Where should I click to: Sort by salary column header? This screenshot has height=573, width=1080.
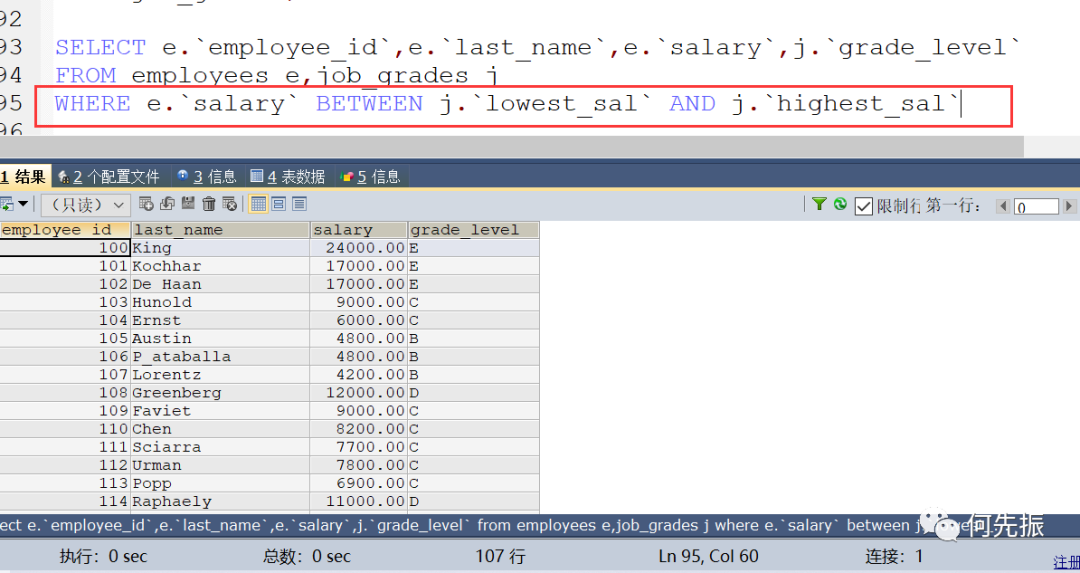pos(359,230)
